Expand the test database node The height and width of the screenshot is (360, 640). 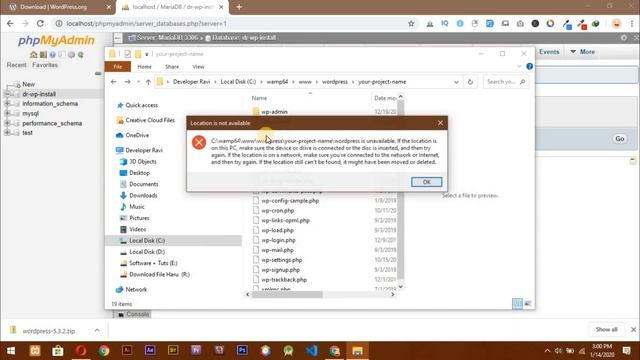click(7, 133)
